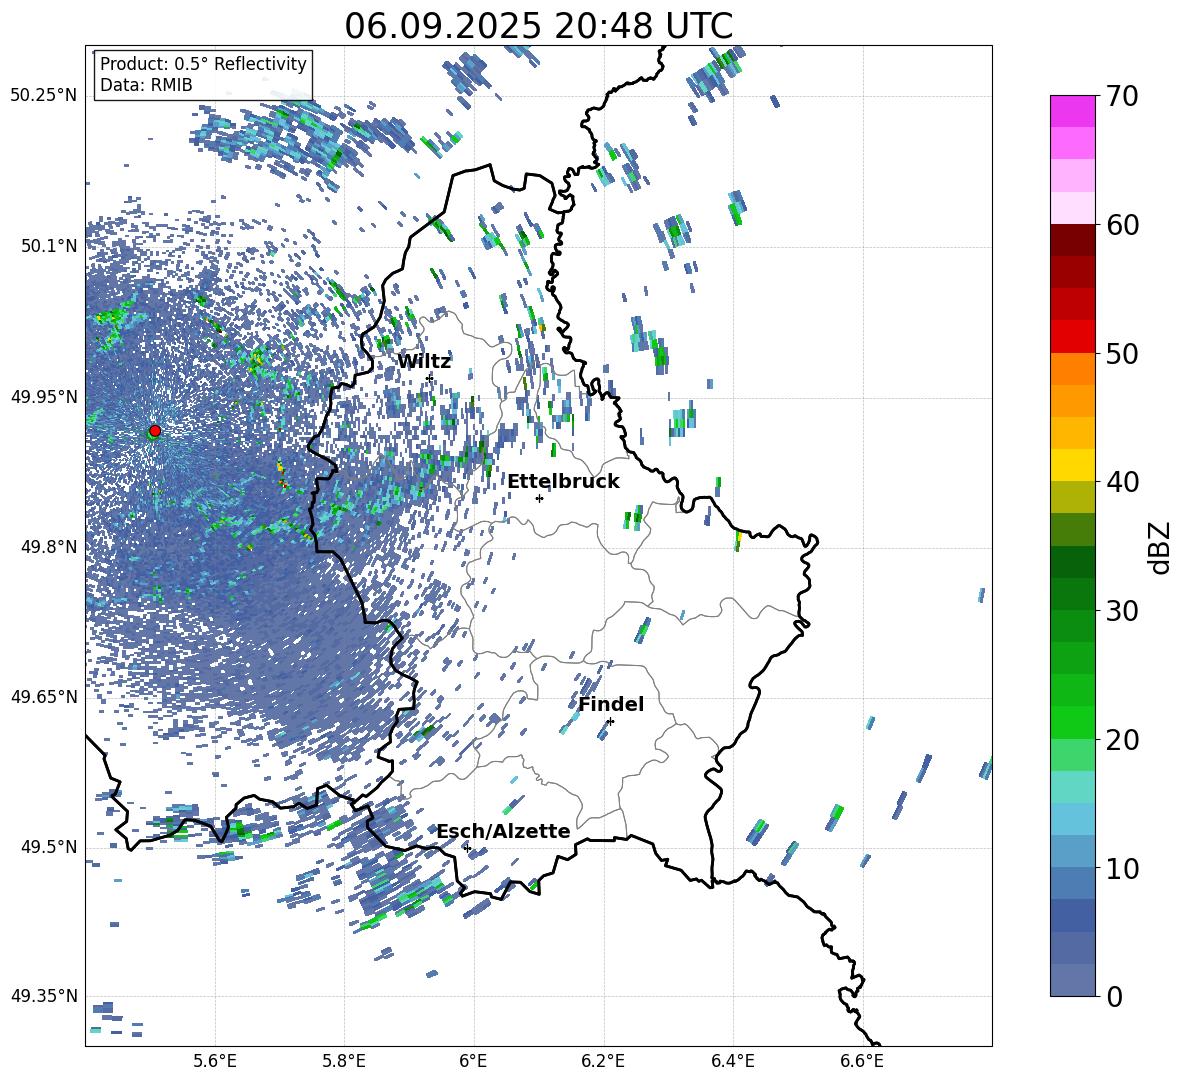1184x1081 pixels.
Task: Click the Ettelbruck station cross marker
Action: coord(539,498)
